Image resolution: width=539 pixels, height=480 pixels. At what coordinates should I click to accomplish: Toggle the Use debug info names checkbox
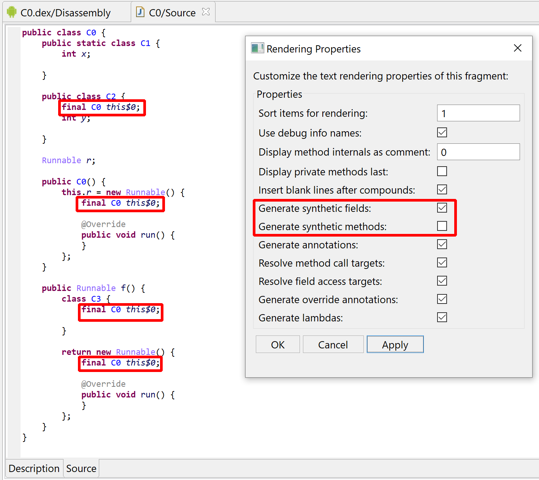[442, 132]
